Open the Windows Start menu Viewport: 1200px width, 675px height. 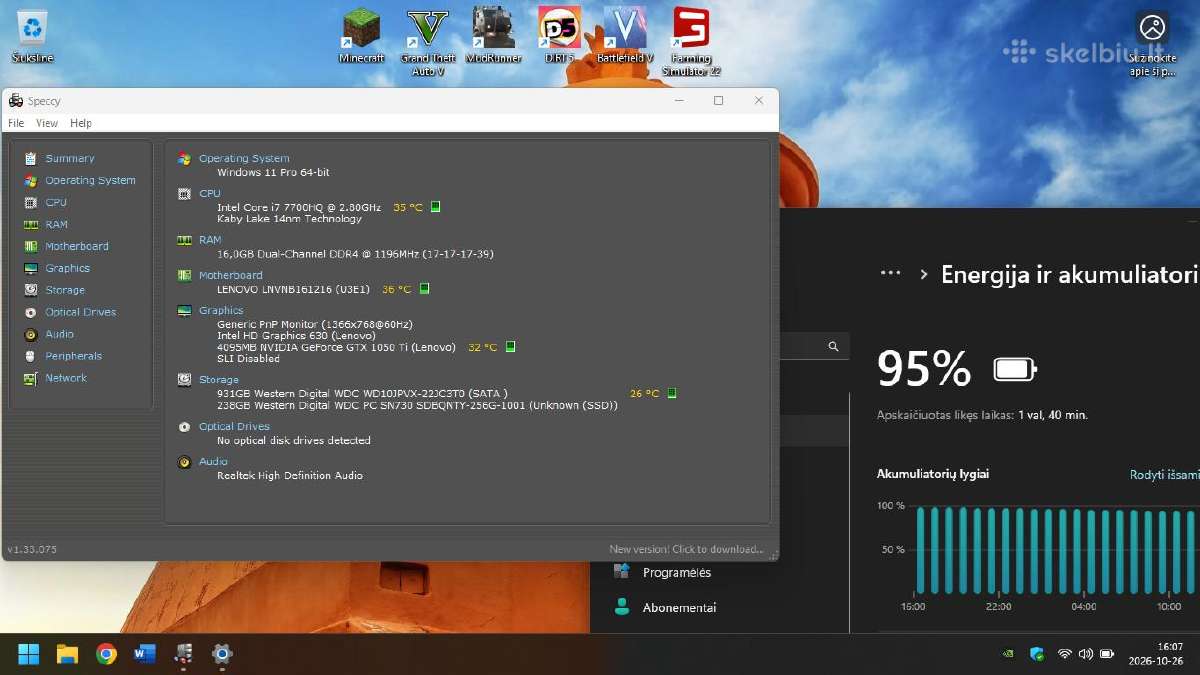tap(28, 654)
